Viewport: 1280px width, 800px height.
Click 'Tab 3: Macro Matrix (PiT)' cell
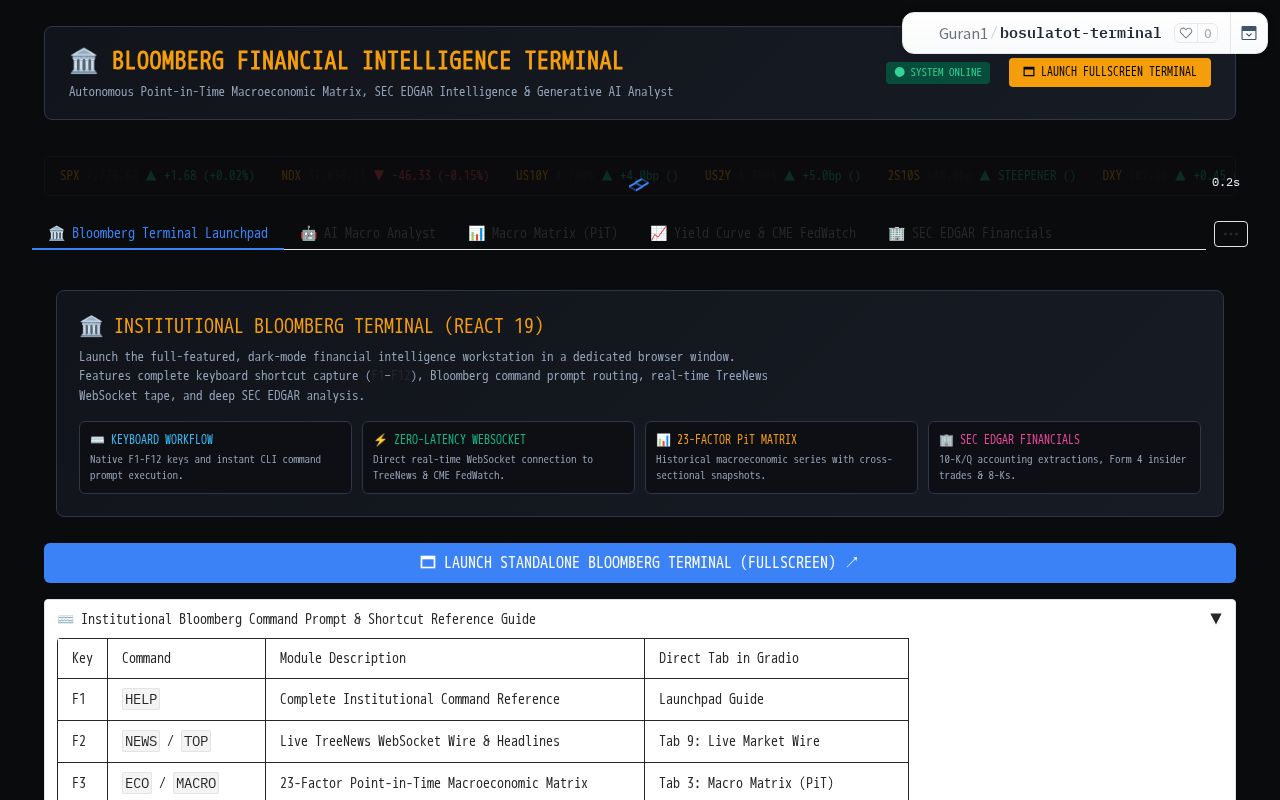[776, 782]
